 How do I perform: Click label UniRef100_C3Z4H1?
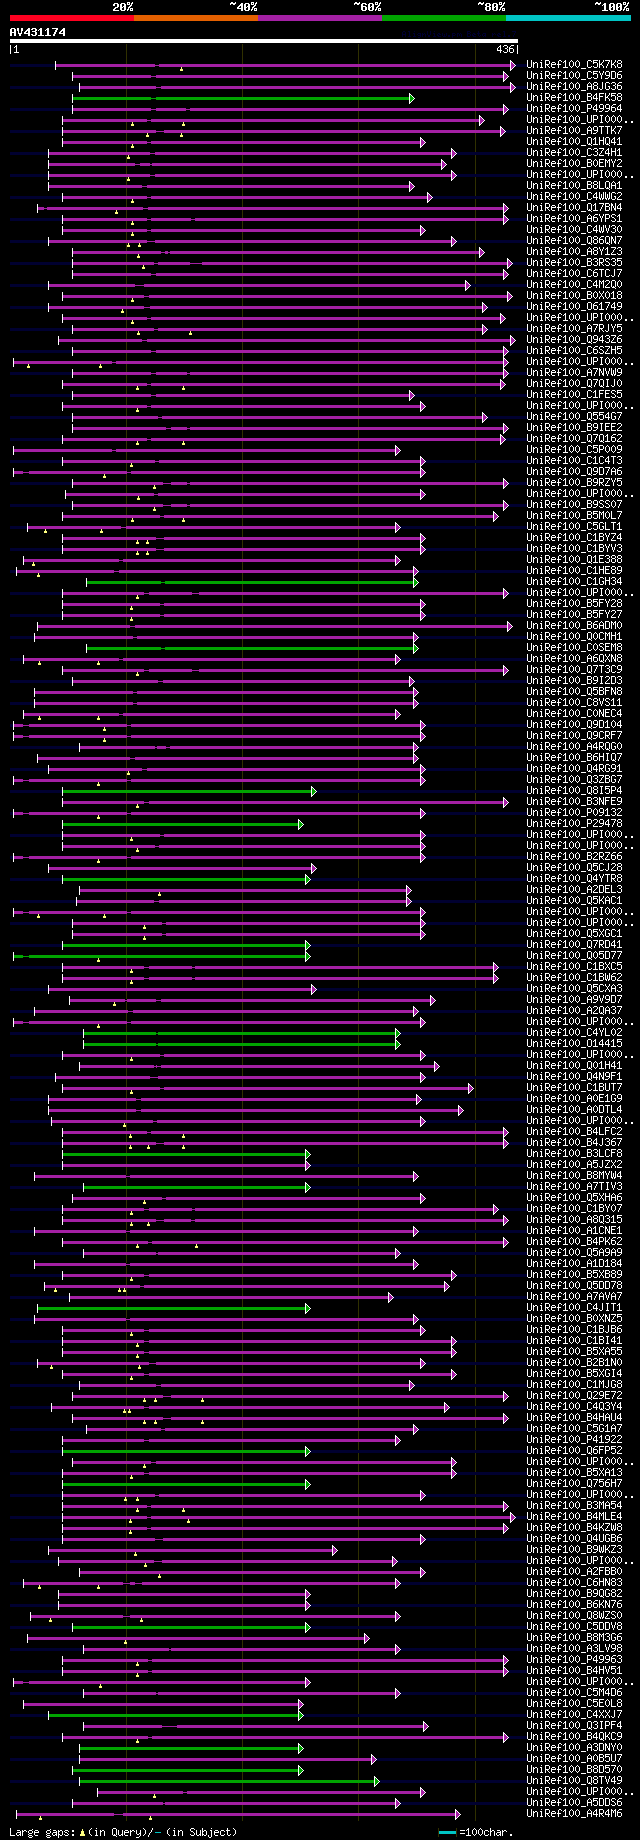click(x=574, y=152)
